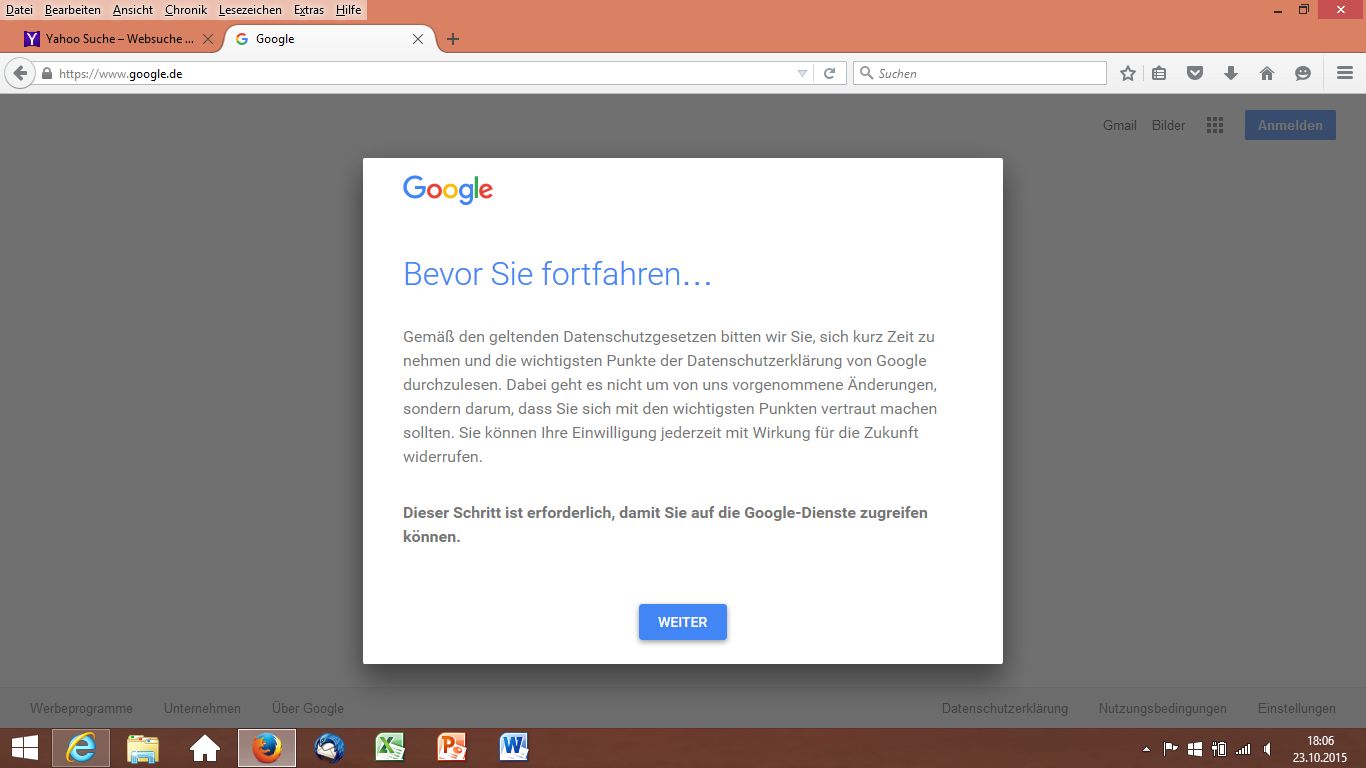This screenshot has width=1366, height=768.
Task: Launch Internet Explorer from the taskbar
Action: click(x=81, y=748)
